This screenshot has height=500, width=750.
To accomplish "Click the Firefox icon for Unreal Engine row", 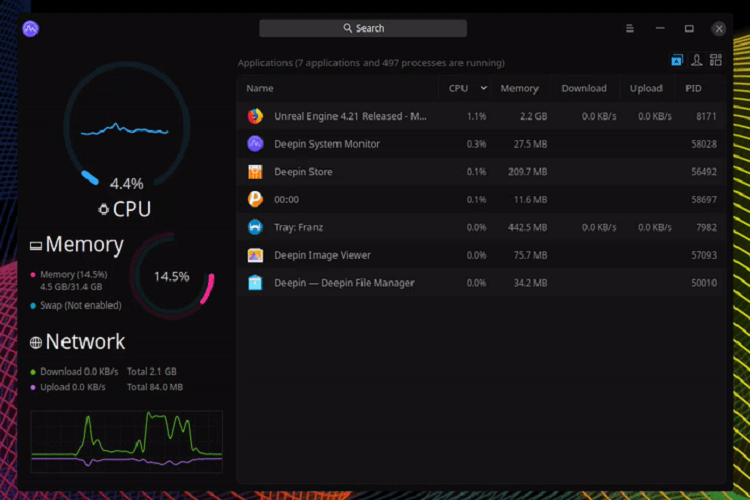I will 255,116.
